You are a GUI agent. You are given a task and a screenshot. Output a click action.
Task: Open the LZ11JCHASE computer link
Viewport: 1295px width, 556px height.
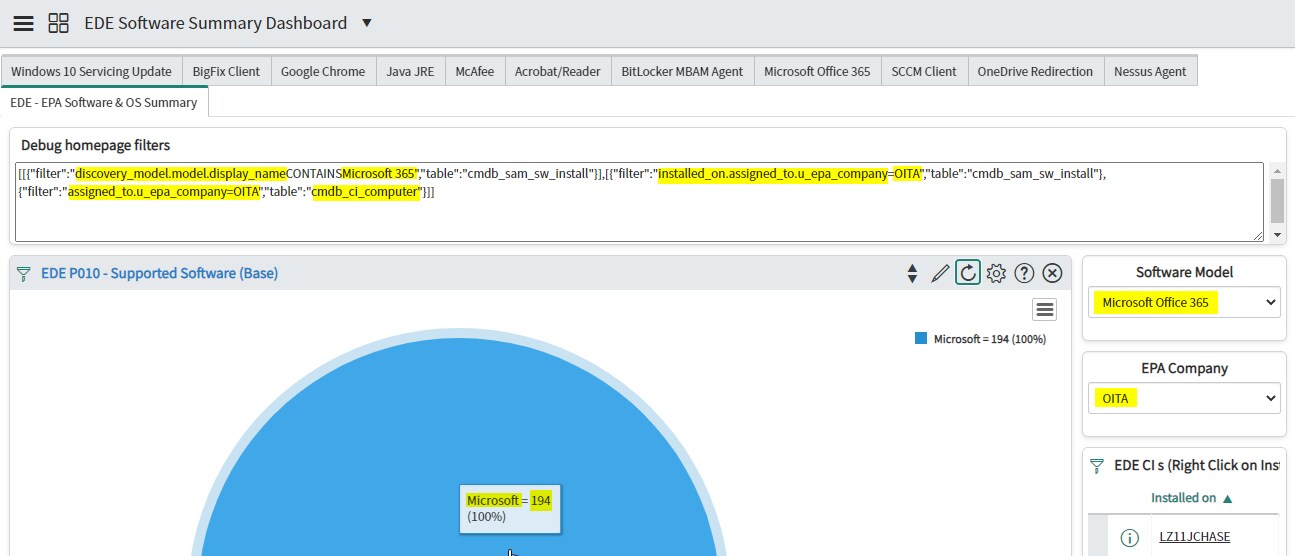pyautogui.click(x=1194, y=537)
